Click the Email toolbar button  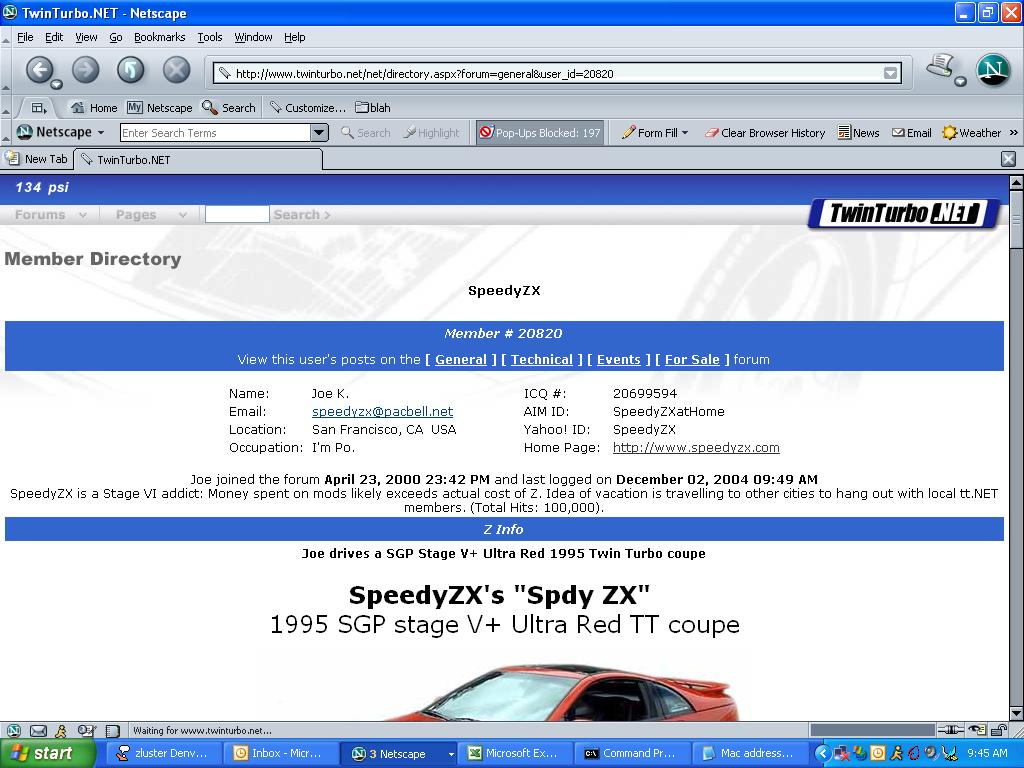pos(911,133)
